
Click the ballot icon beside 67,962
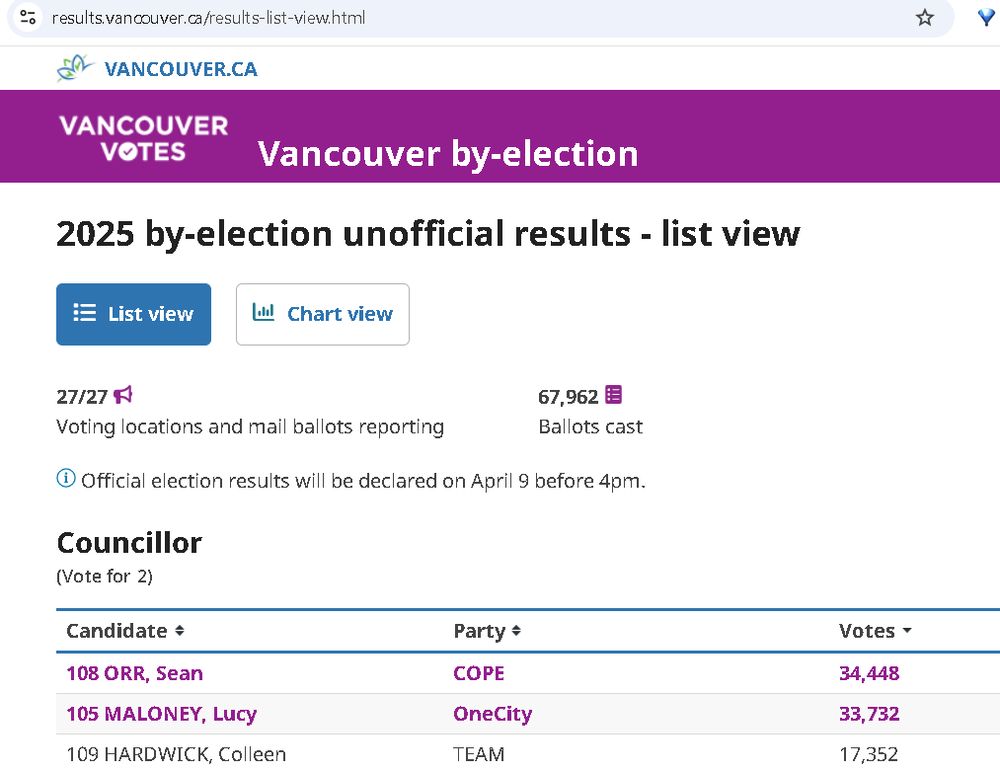tap(614, 395)
